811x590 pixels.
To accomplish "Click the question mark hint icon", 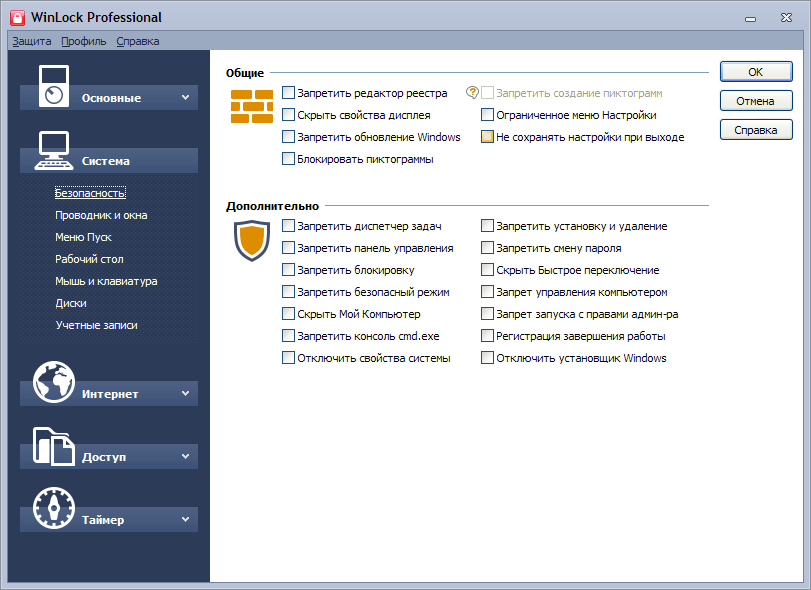I will (472, 93).
